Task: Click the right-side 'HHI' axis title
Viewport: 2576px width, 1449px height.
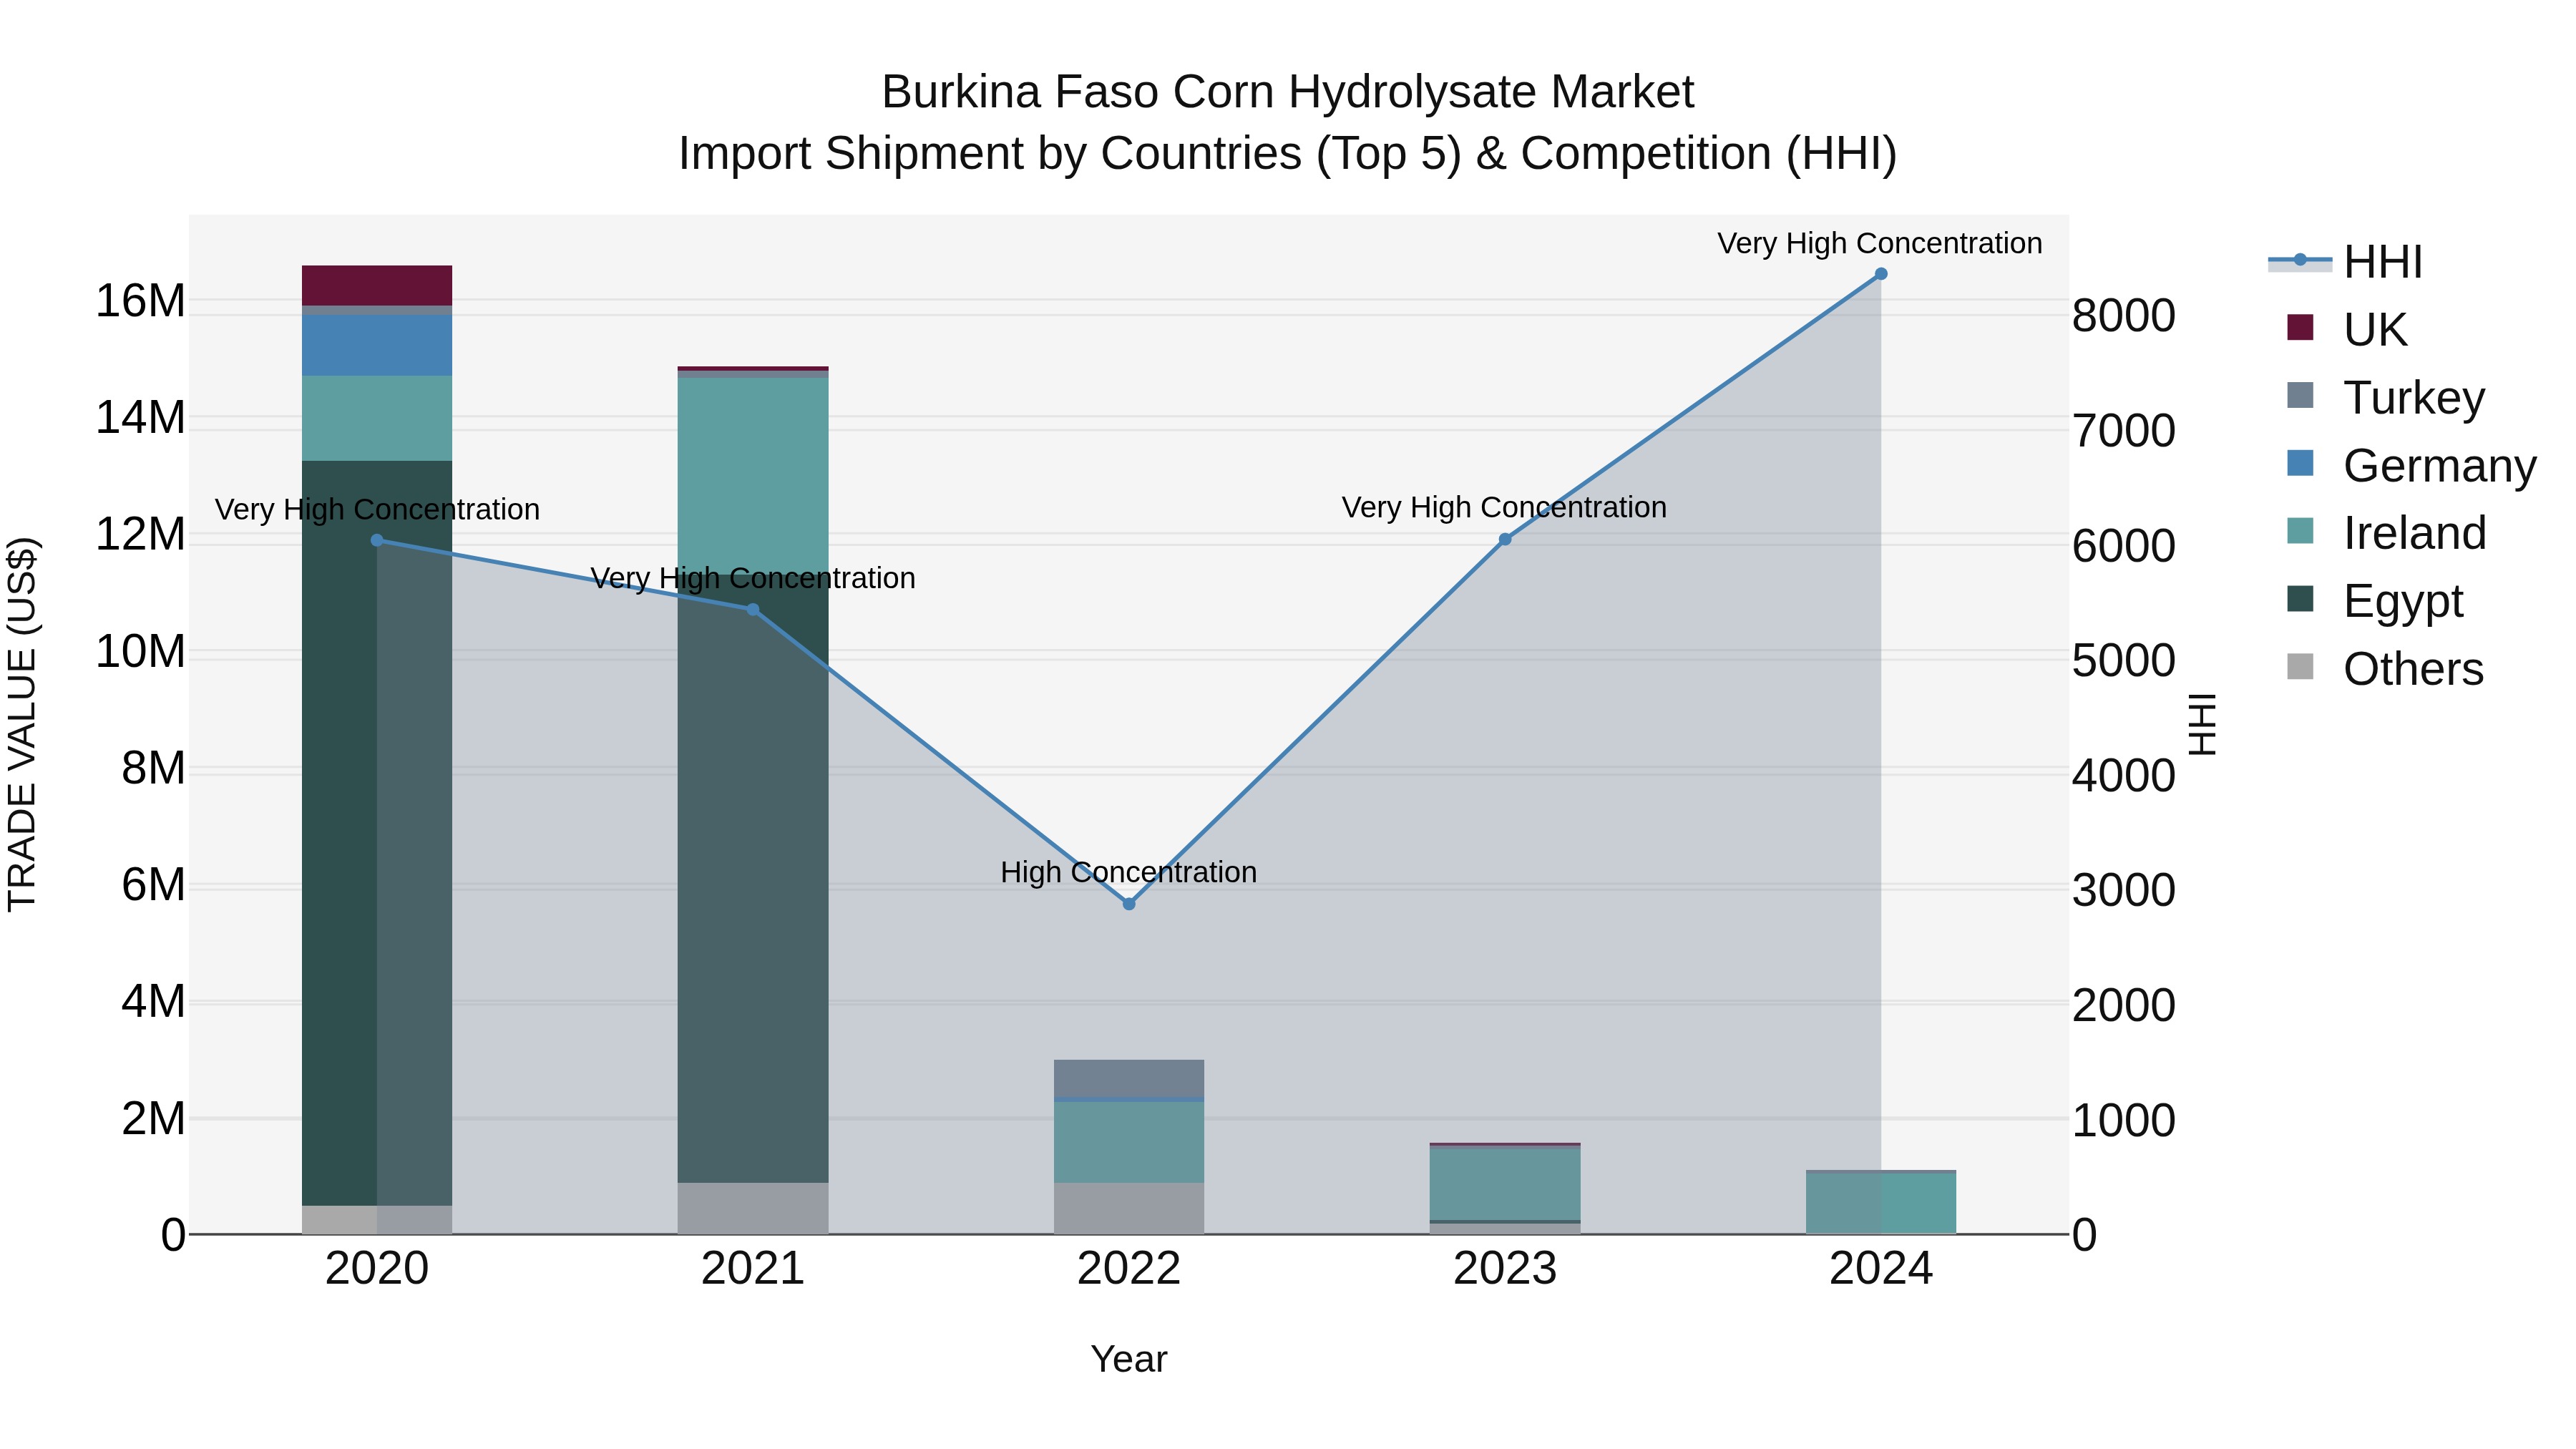Action: click(2202, 724)
